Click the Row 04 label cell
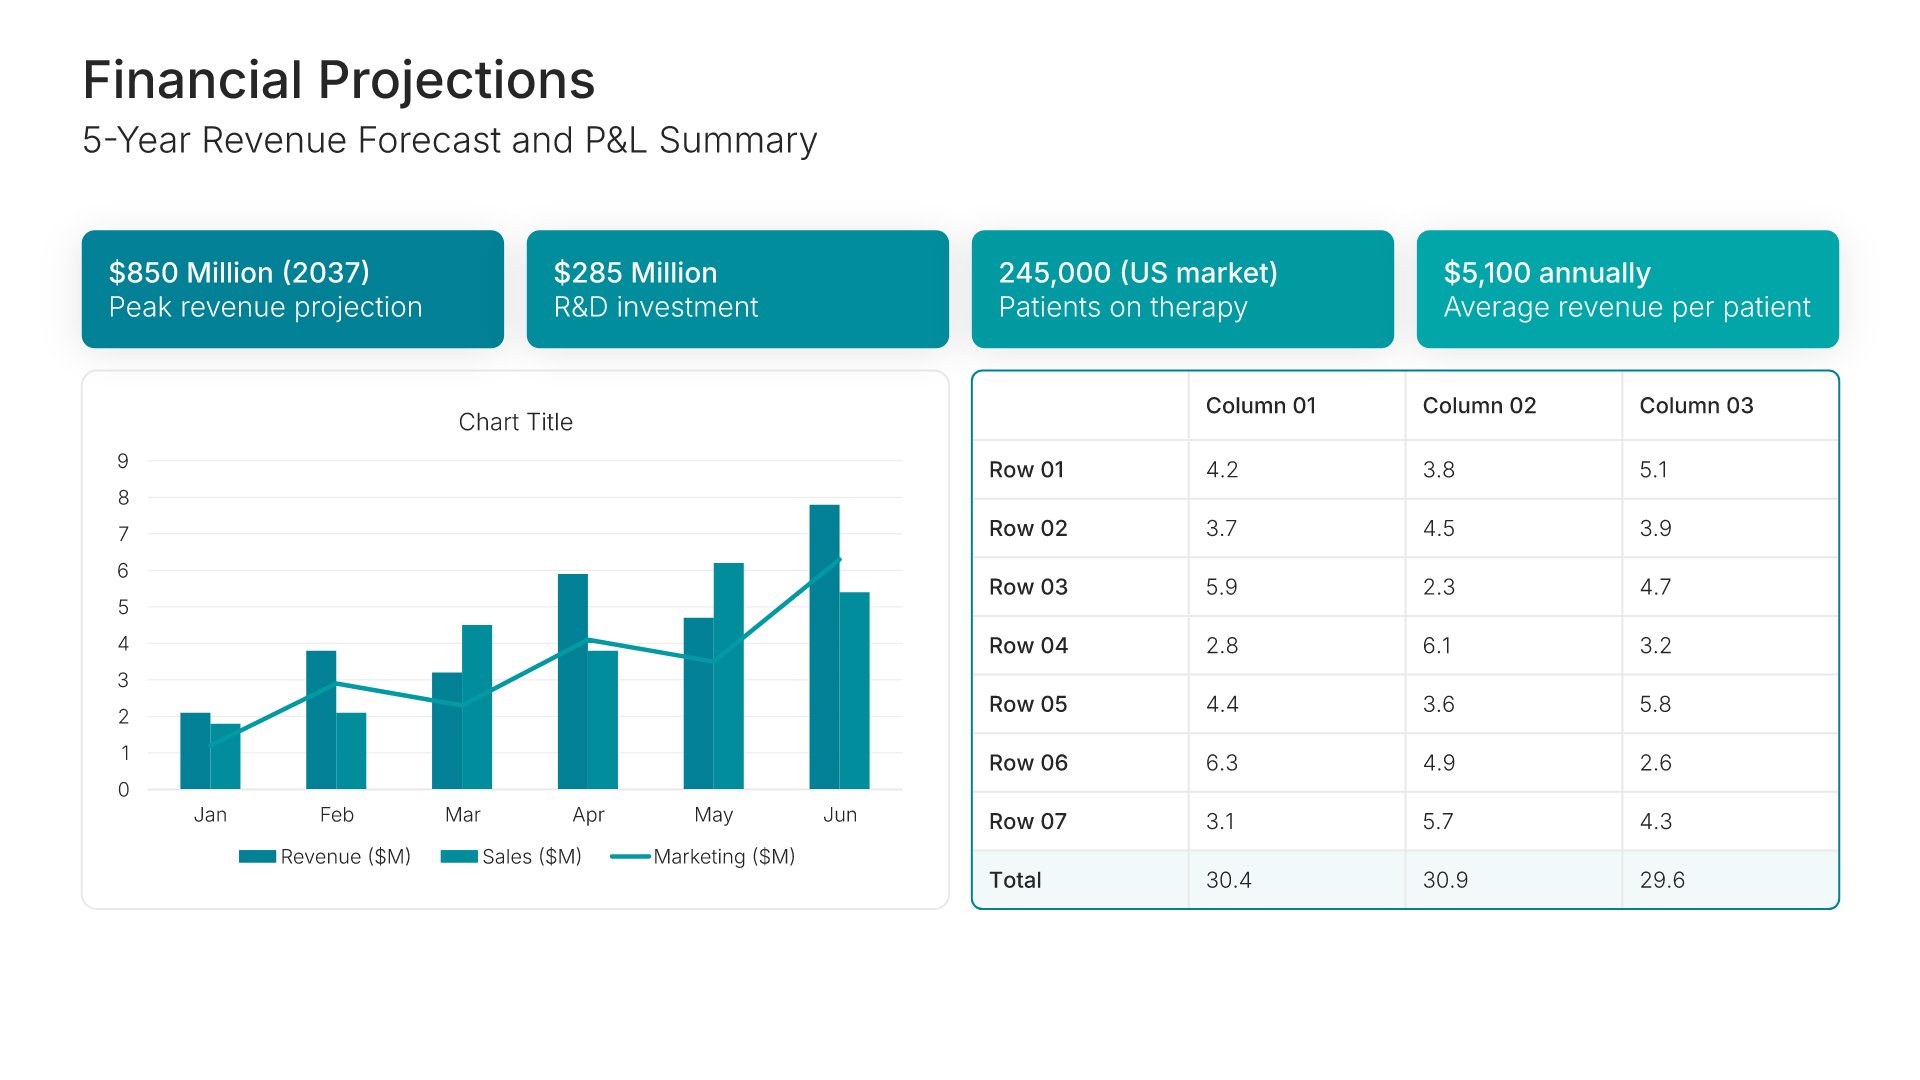 click(1028, 645)
